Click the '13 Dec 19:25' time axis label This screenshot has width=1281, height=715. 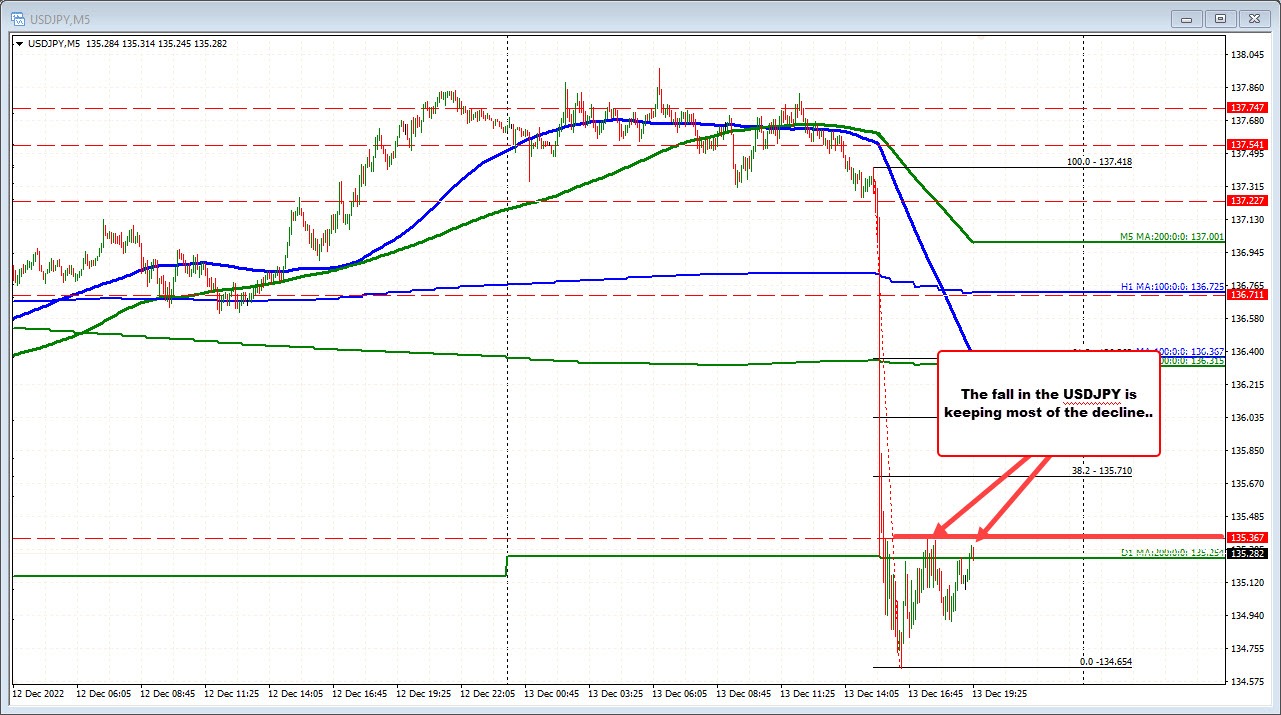(1000, 692)
